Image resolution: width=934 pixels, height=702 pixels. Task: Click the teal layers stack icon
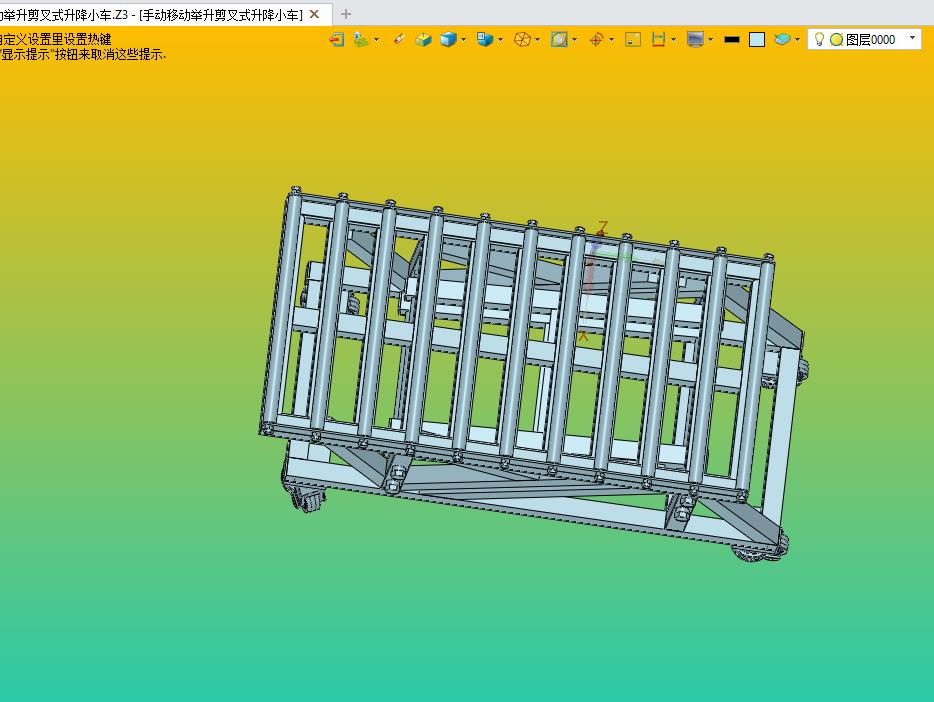click(x=782, y=39)
